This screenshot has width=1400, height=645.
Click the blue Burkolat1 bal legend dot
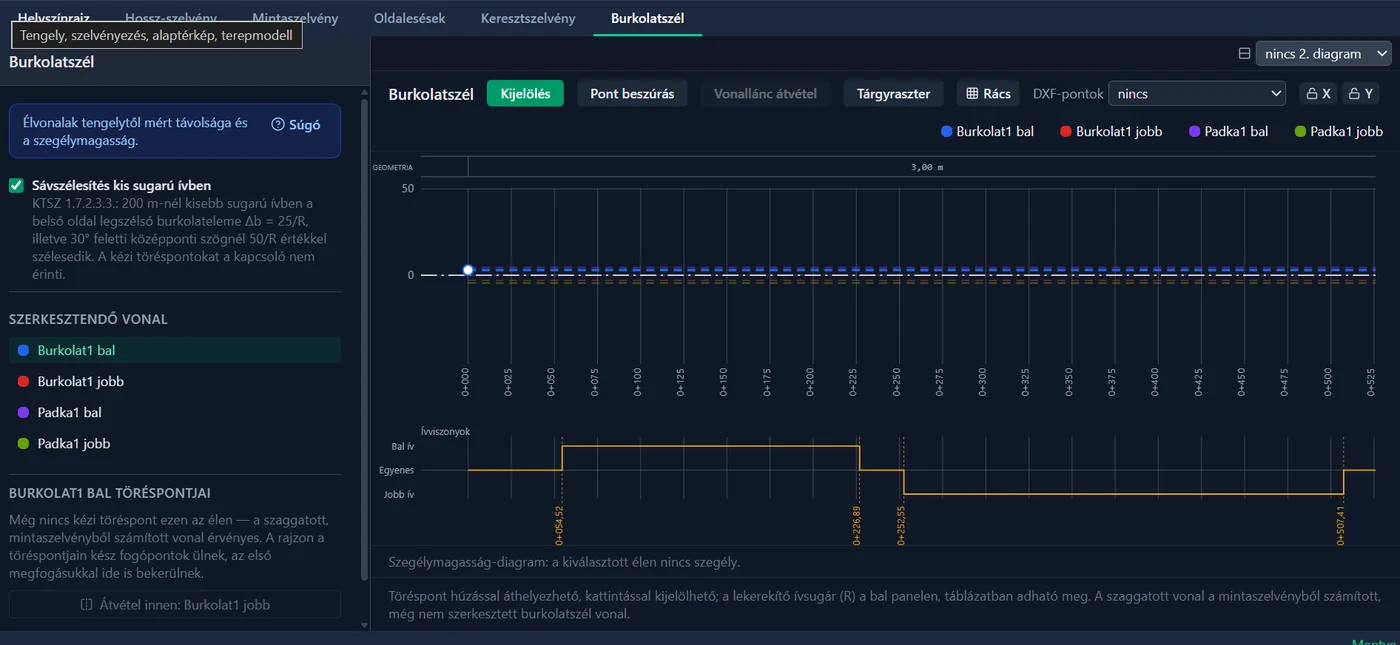(x=946, y=132)
